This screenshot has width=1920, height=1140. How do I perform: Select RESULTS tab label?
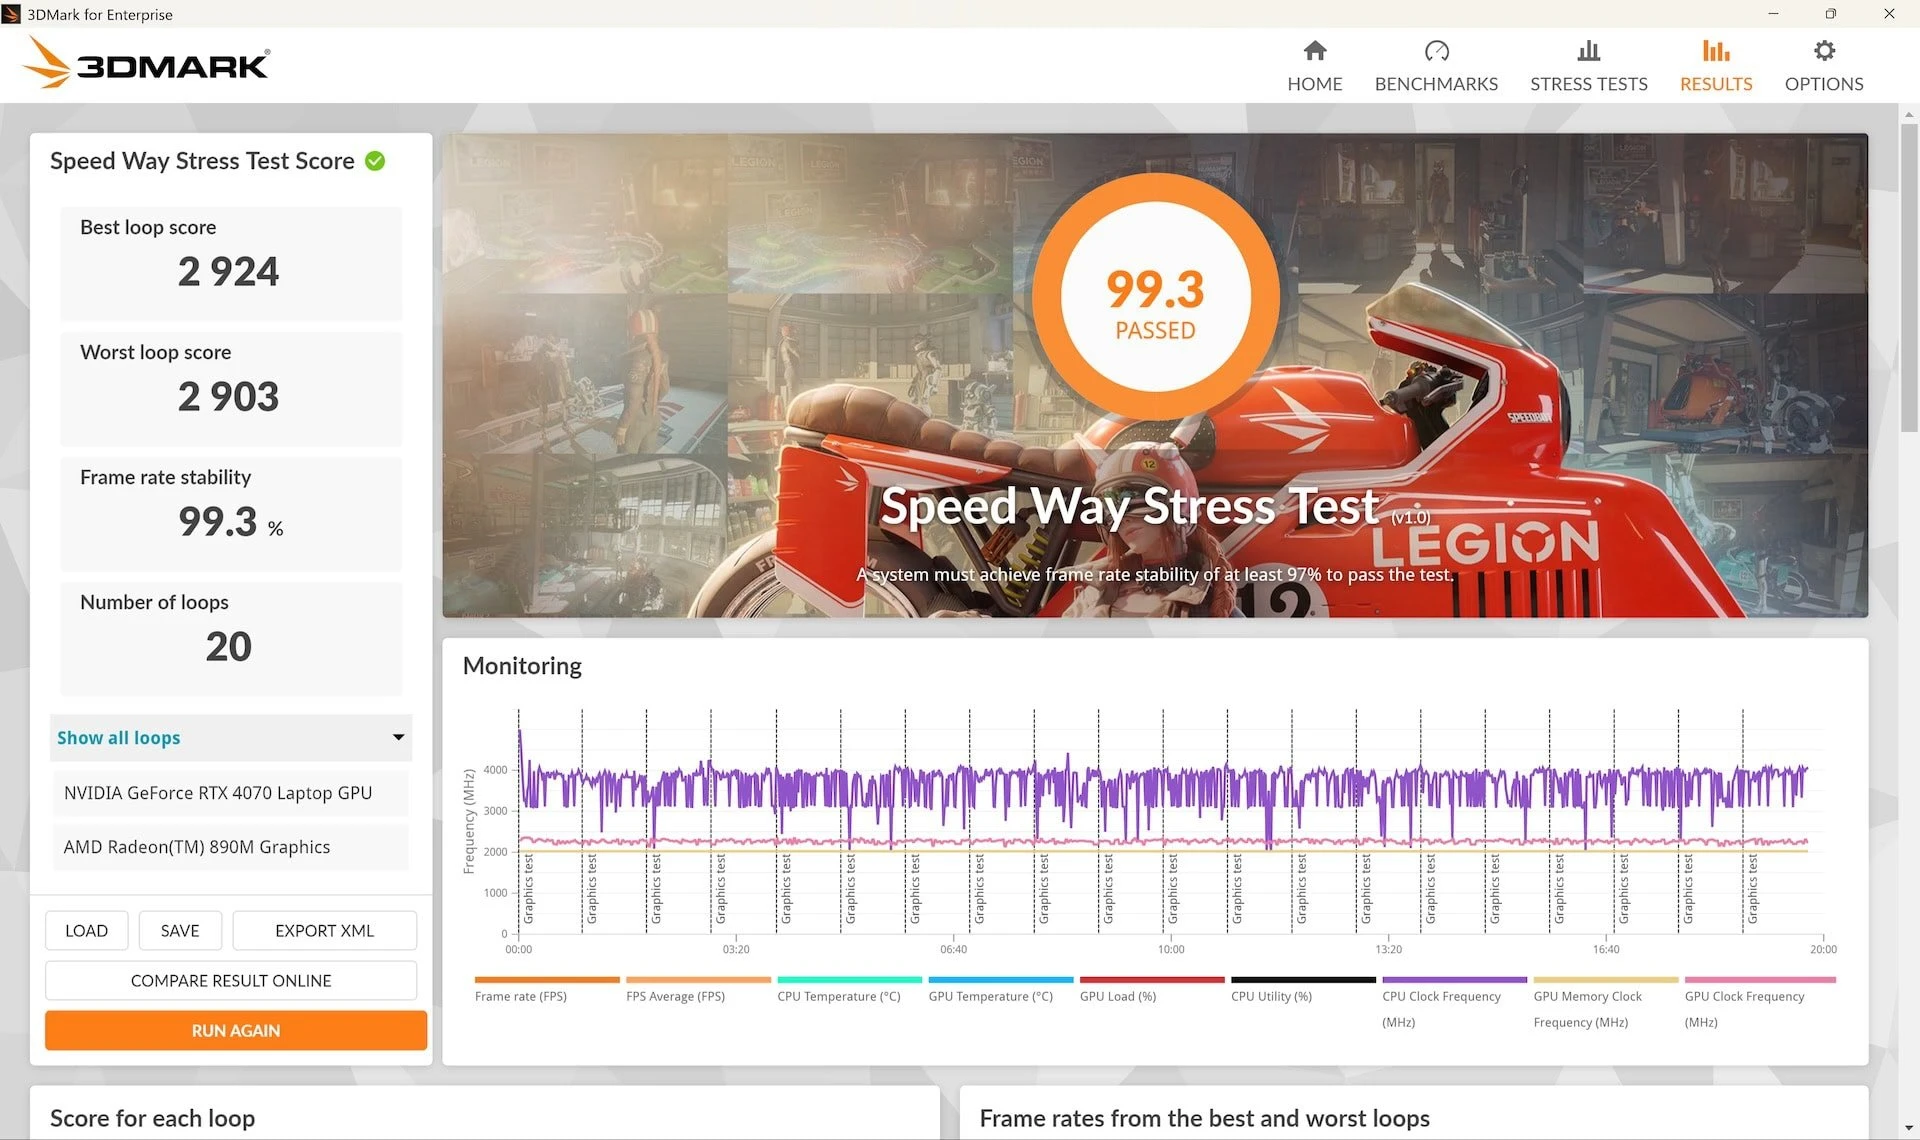point(1716,84)
